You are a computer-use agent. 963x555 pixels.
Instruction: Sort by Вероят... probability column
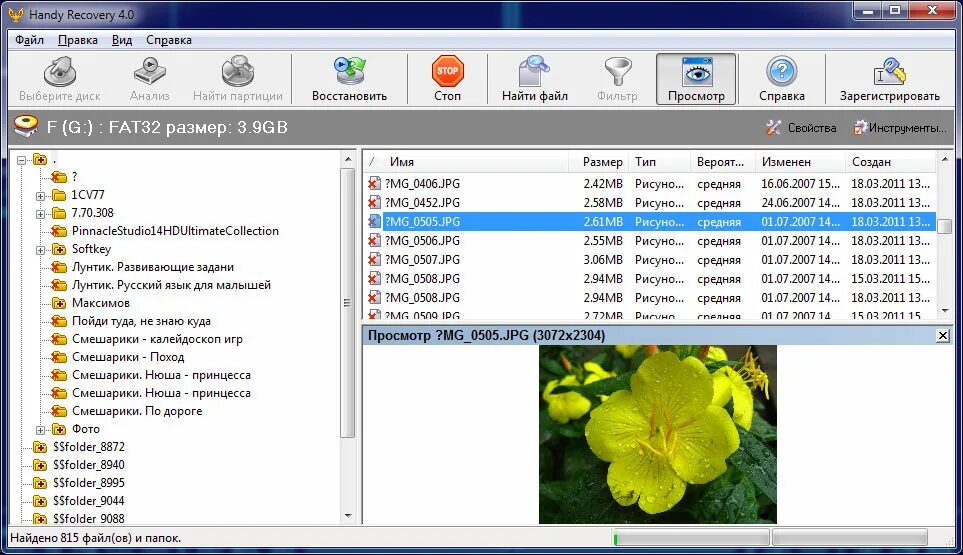pos(722,162)
